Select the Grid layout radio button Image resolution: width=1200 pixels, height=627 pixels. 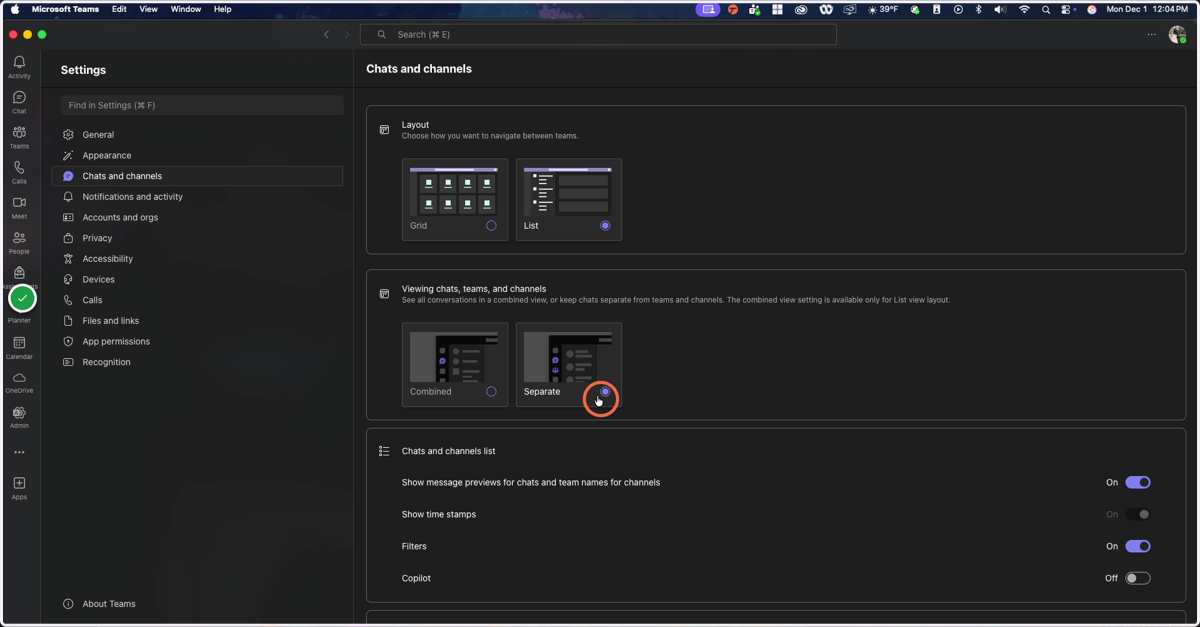pos(491,226)
